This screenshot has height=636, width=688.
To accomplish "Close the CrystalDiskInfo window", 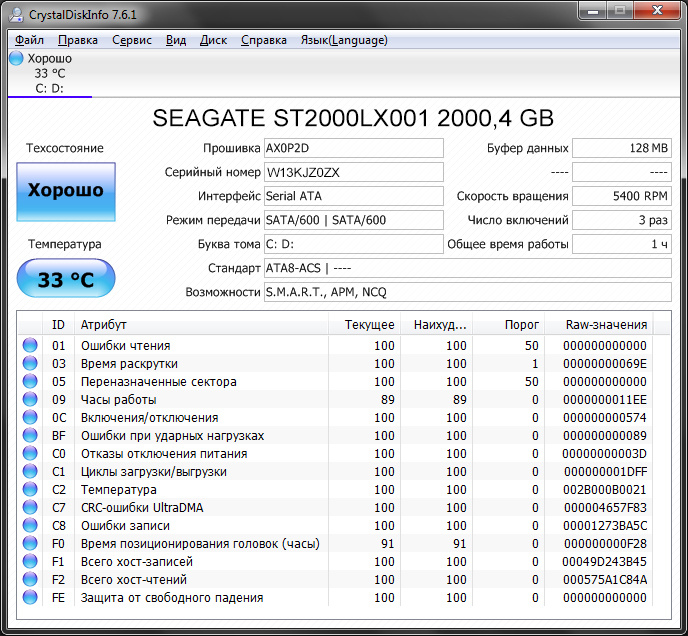I will tap(657, 11).
